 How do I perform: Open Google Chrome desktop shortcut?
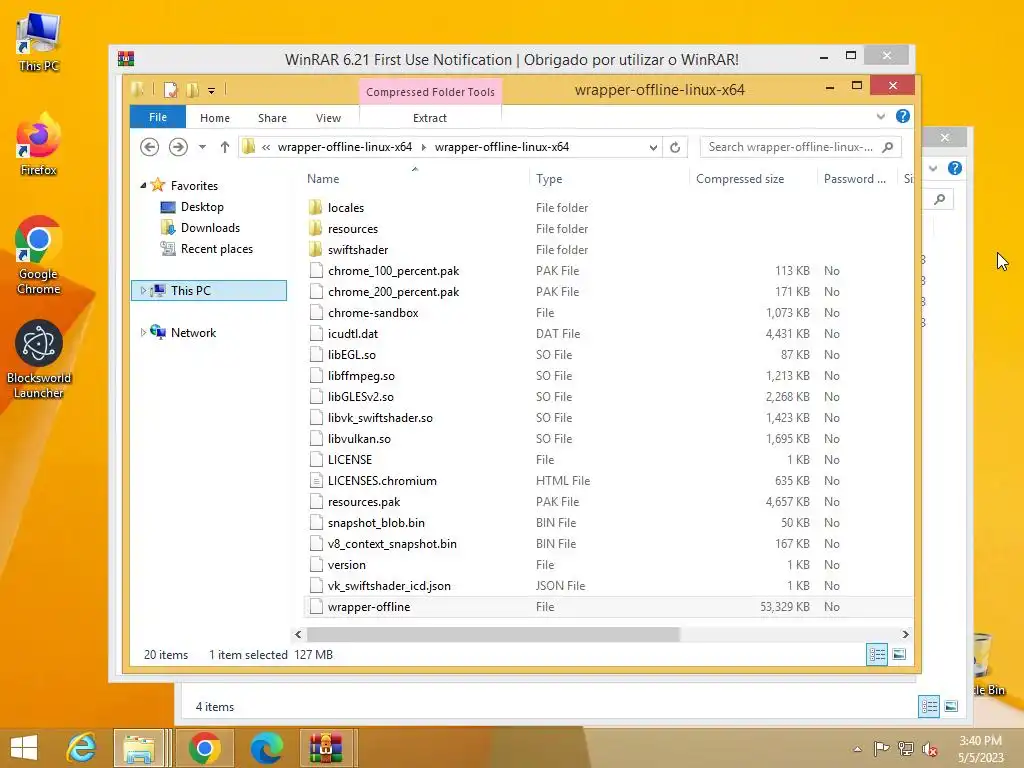(x=39, y=255)
